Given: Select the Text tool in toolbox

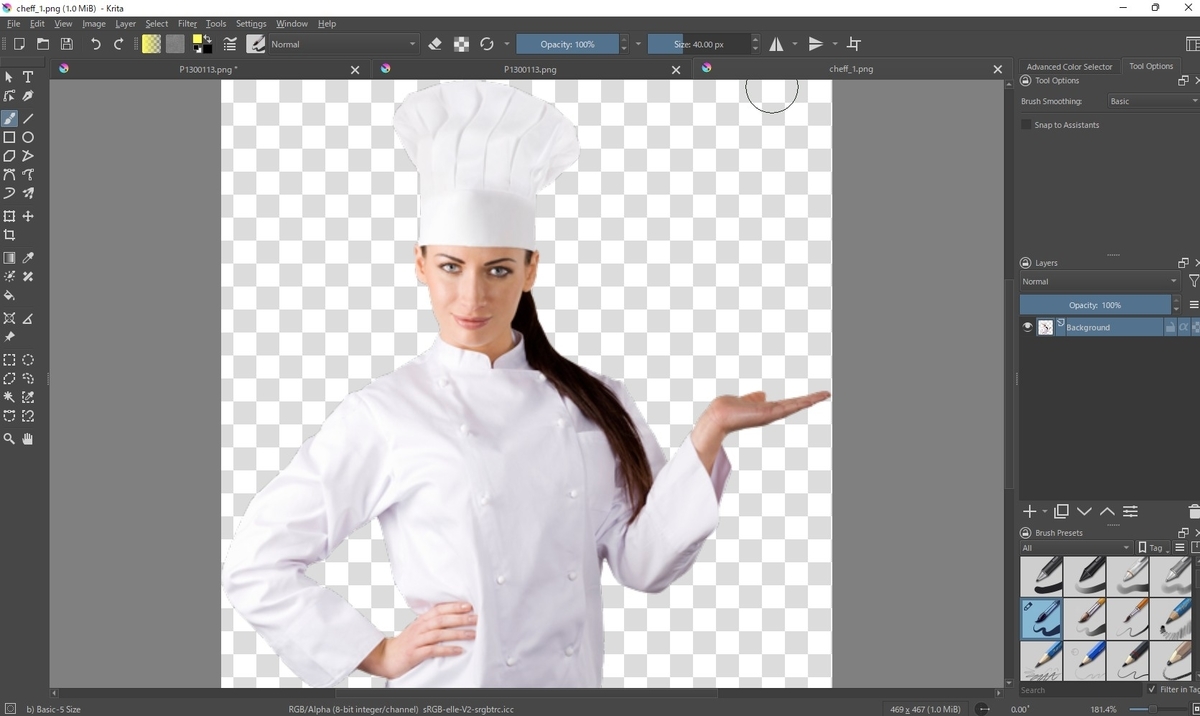Looking at the screenshot, I should point(28,77).
